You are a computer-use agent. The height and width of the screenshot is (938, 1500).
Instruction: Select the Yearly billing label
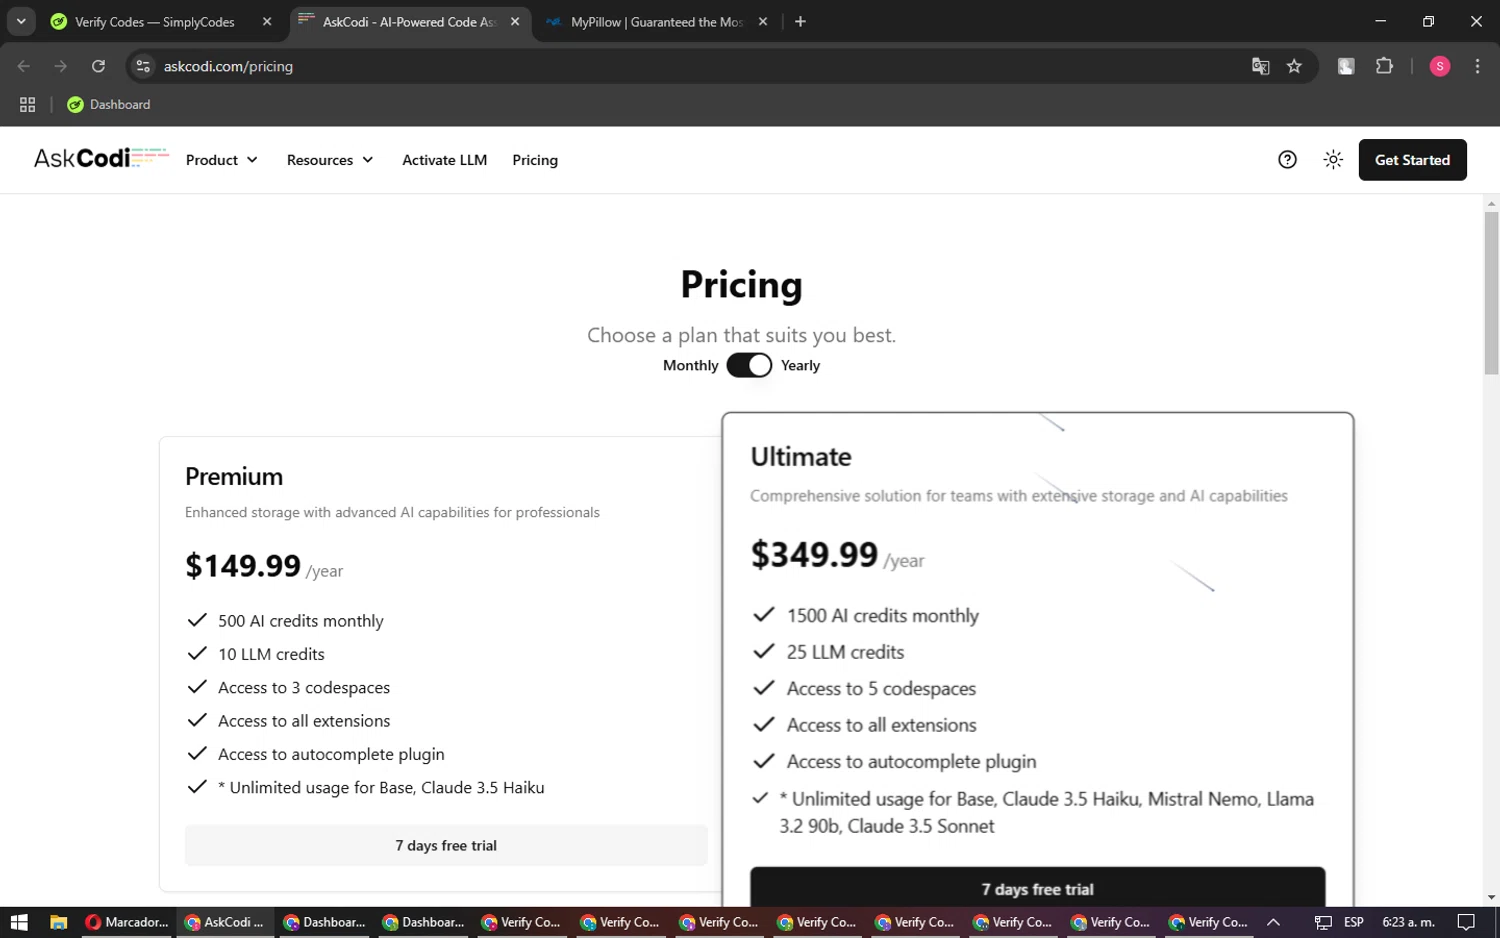800,365
